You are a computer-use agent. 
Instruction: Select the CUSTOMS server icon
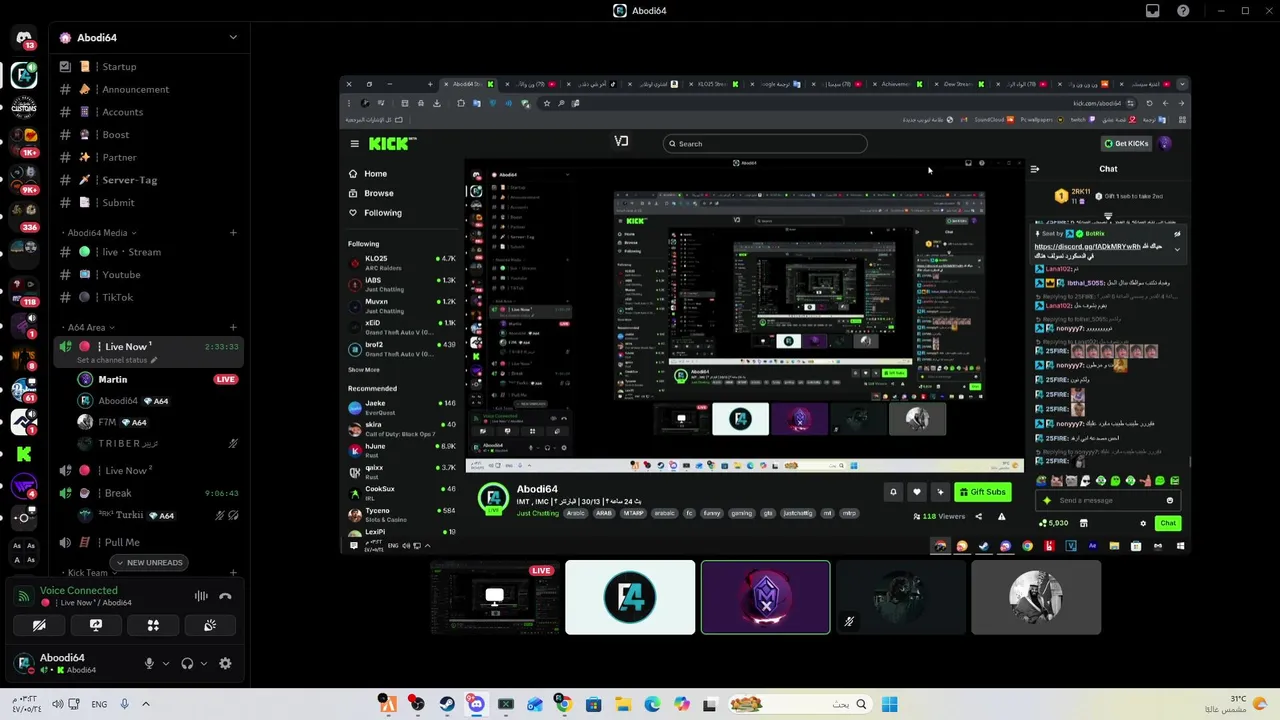click(24, 106)
